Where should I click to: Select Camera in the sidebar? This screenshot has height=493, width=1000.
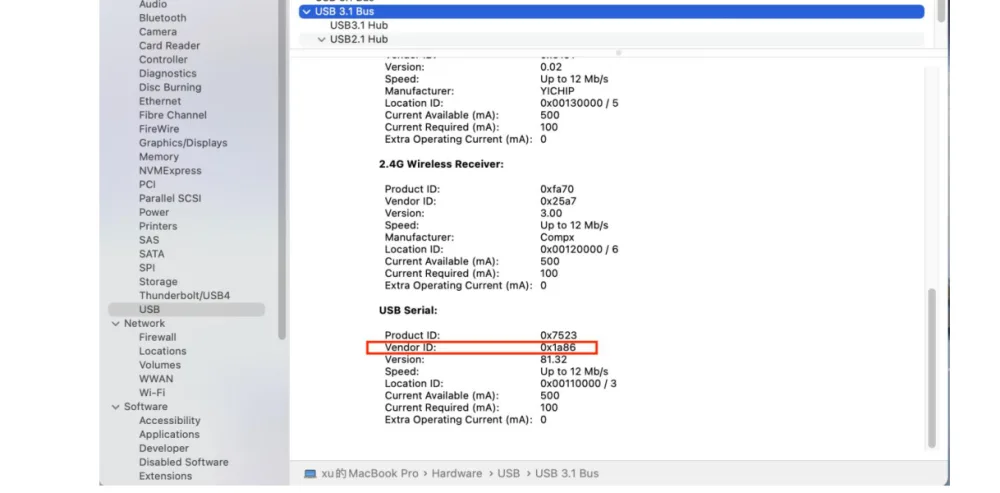tap(158, 32)
